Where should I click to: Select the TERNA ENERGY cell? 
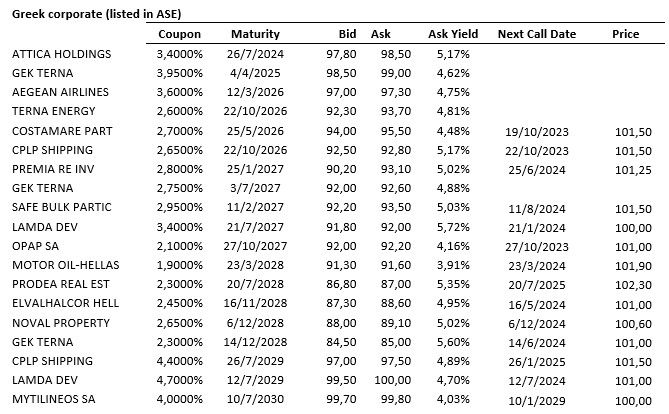[x=53, y=111]
